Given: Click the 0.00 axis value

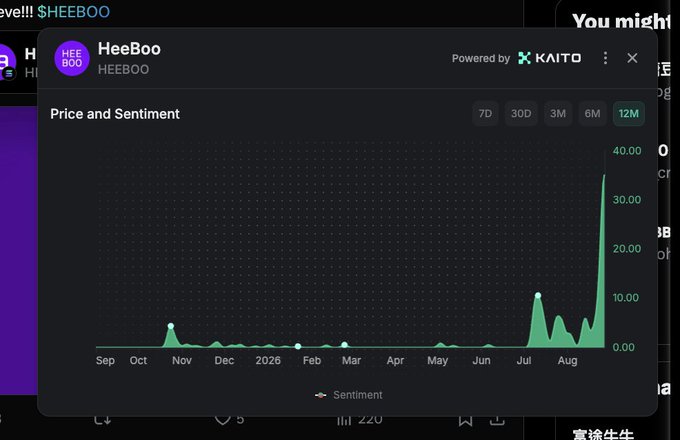Looking at the screenshot, I should [624, 347].
